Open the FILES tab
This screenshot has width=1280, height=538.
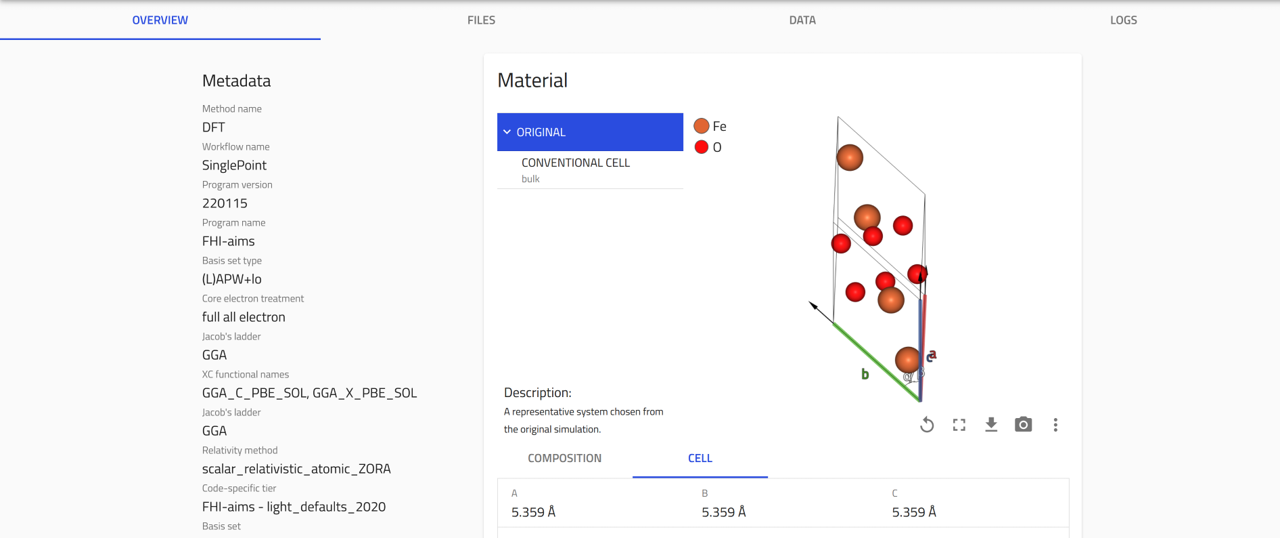481,20
